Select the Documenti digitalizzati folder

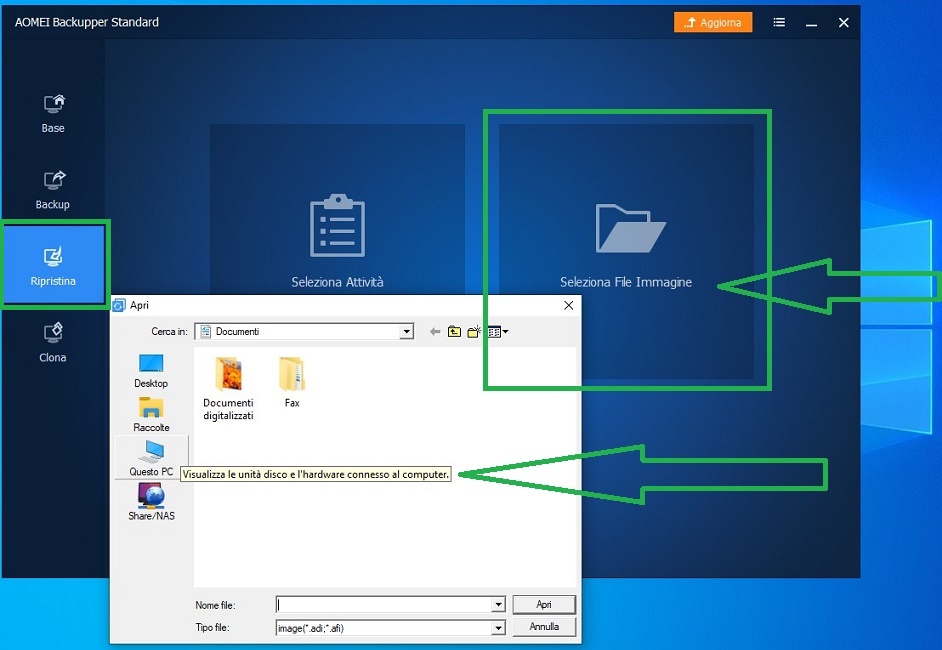click(228, 389)
